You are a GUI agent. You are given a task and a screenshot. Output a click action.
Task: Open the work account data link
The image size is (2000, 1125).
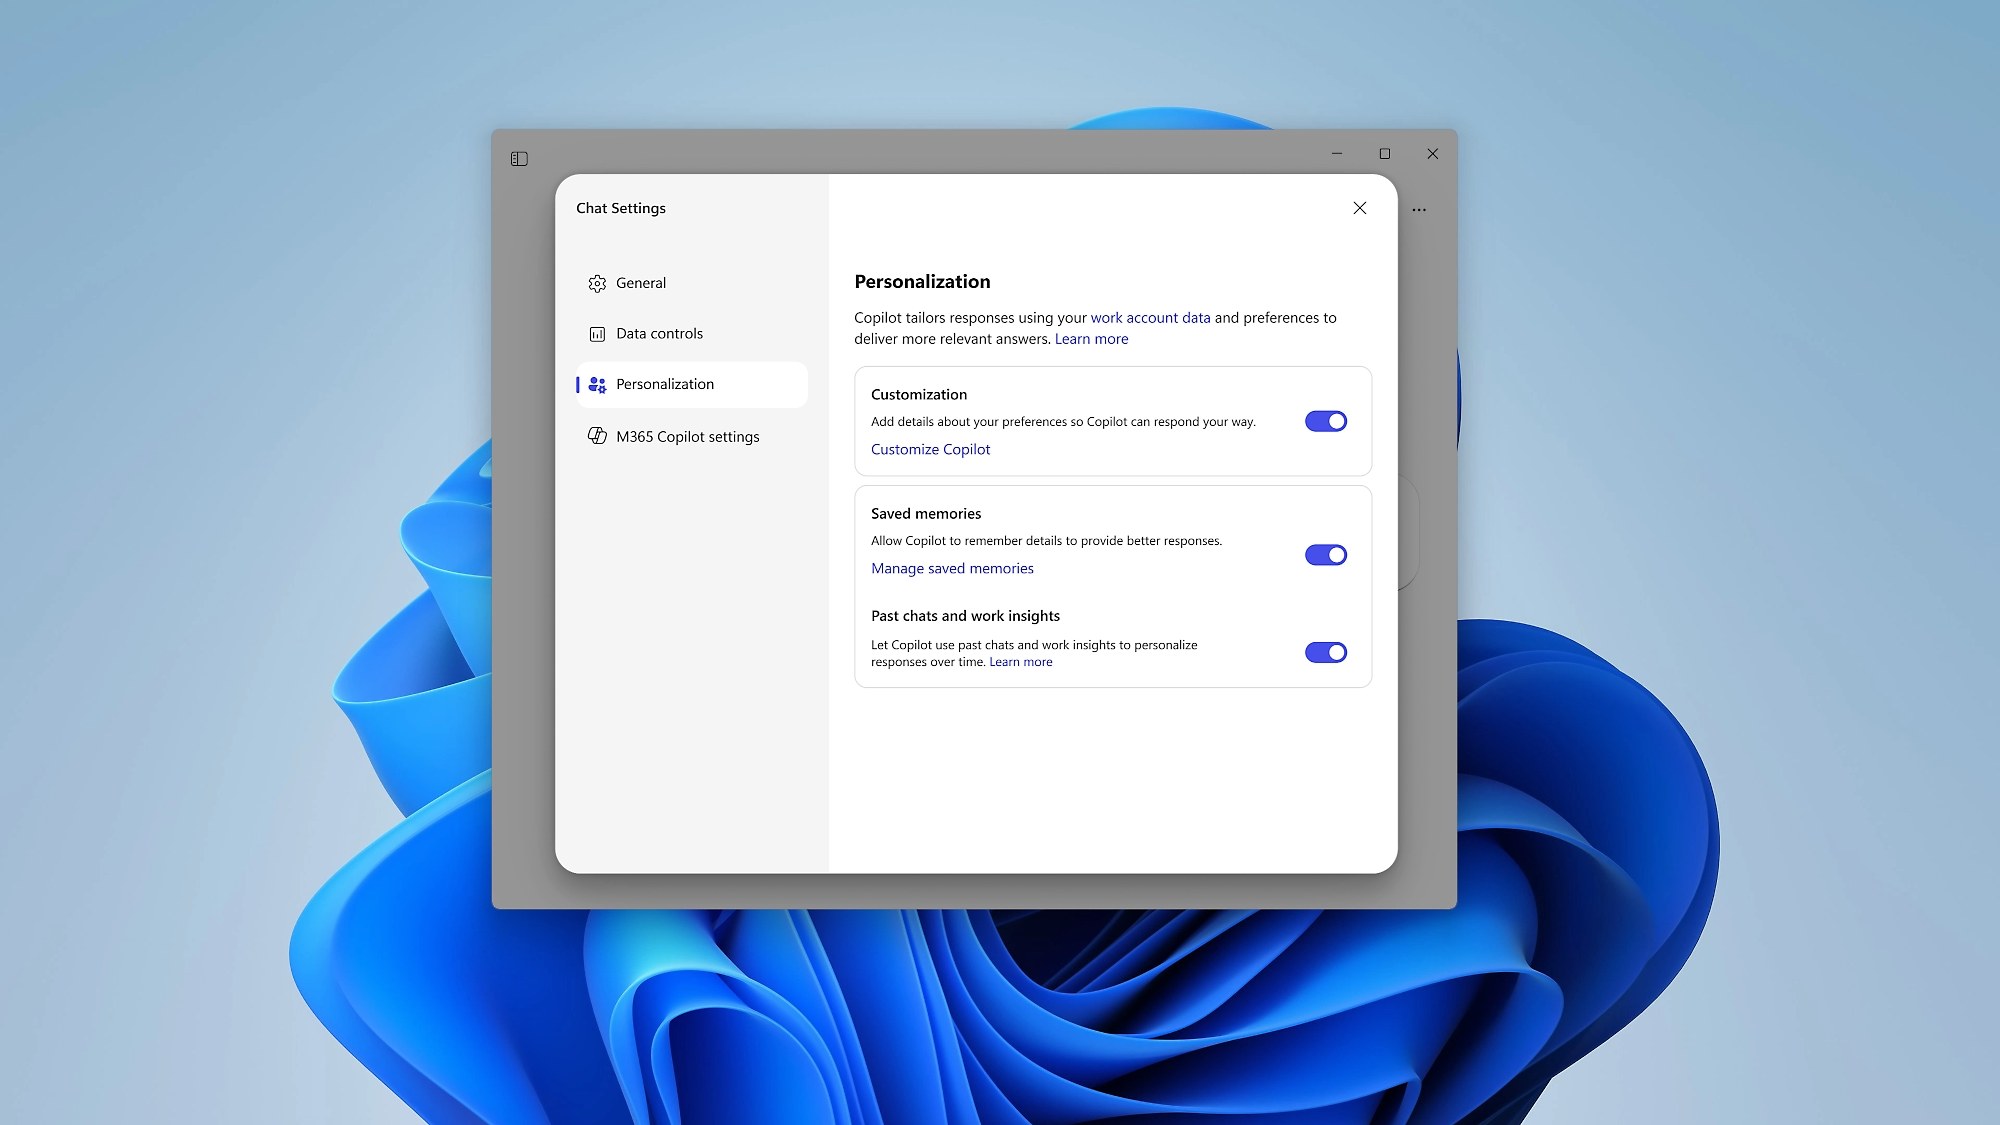click(1150, 318)
